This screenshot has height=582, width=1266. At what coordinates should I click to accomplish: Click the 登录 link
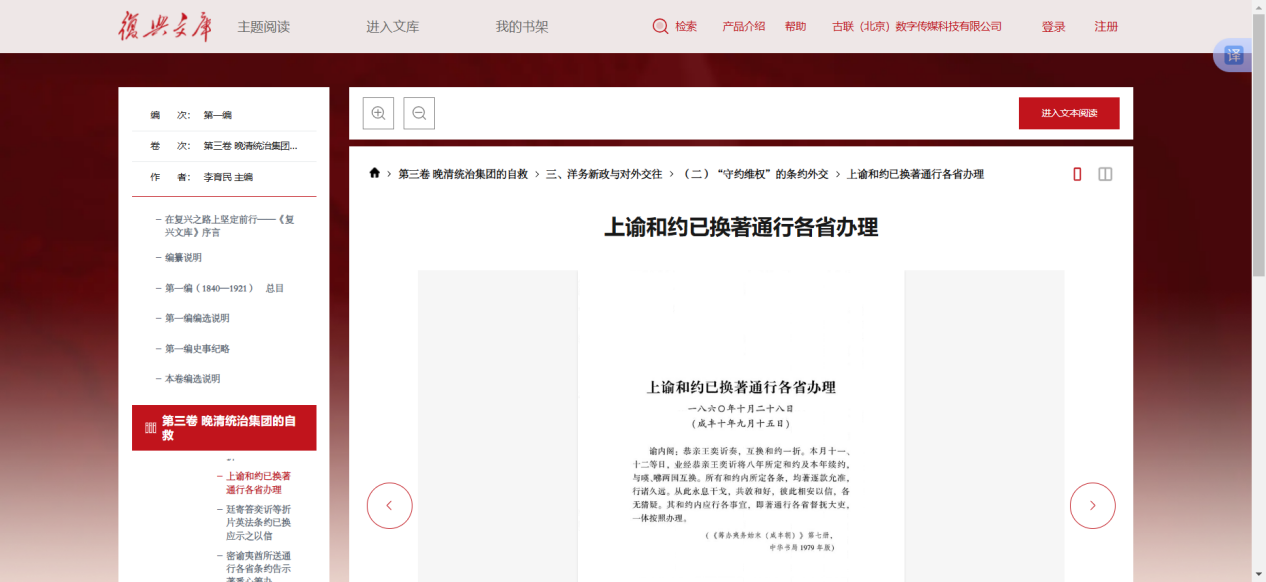tap(1053, 27)
